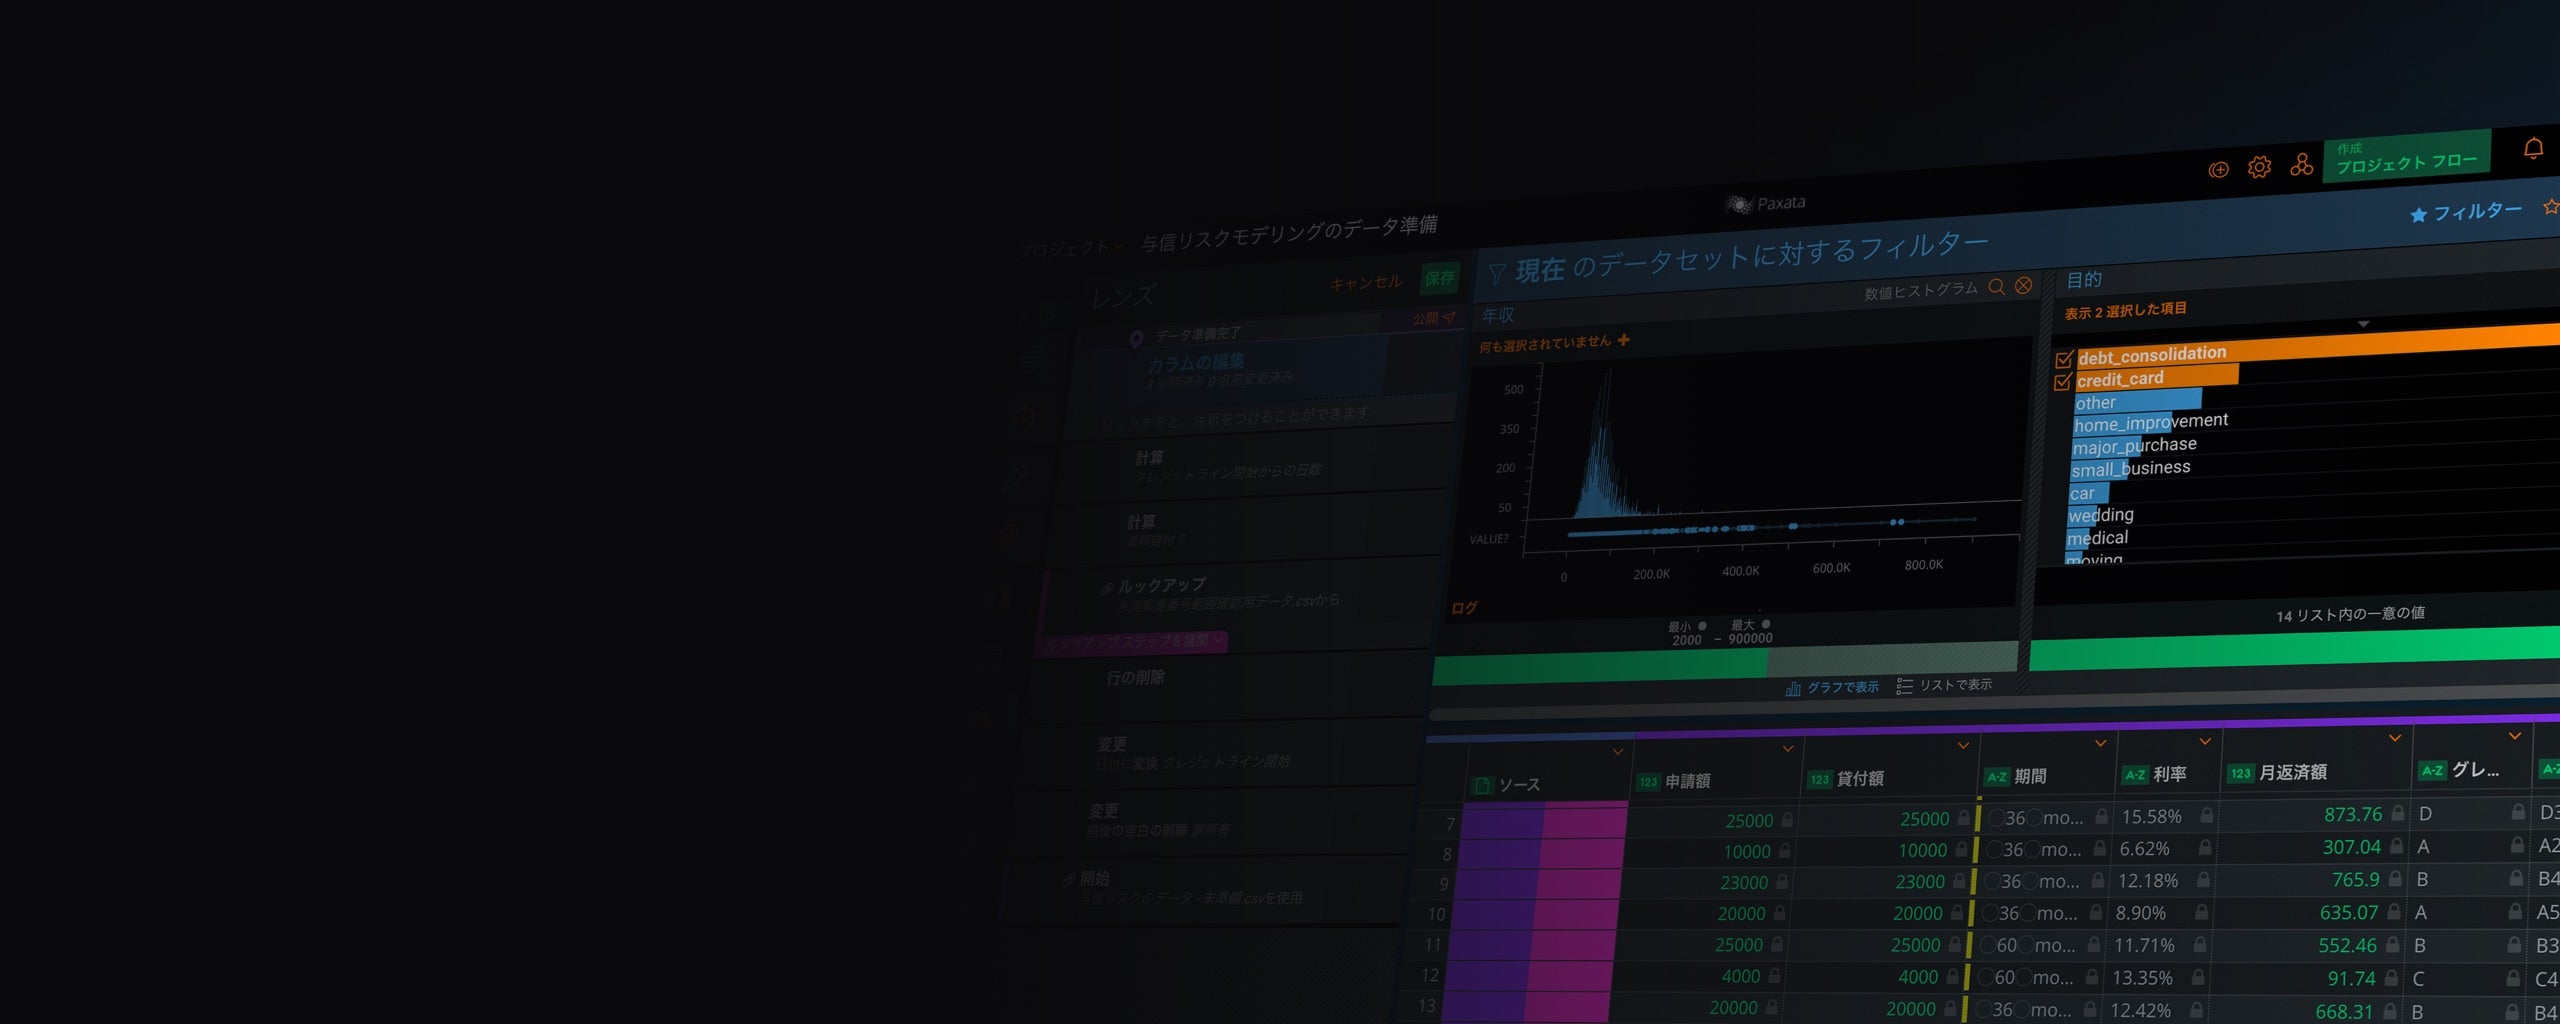Click the list icon for リストで表示

[1904, 686]
